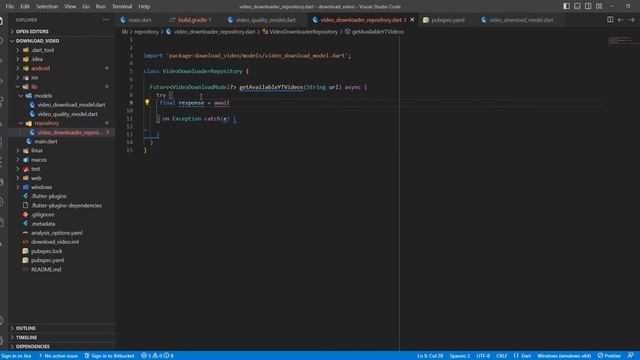Click the No active issue status item
Viewport: 640px width, 360px height.
[x=58, y=356]
